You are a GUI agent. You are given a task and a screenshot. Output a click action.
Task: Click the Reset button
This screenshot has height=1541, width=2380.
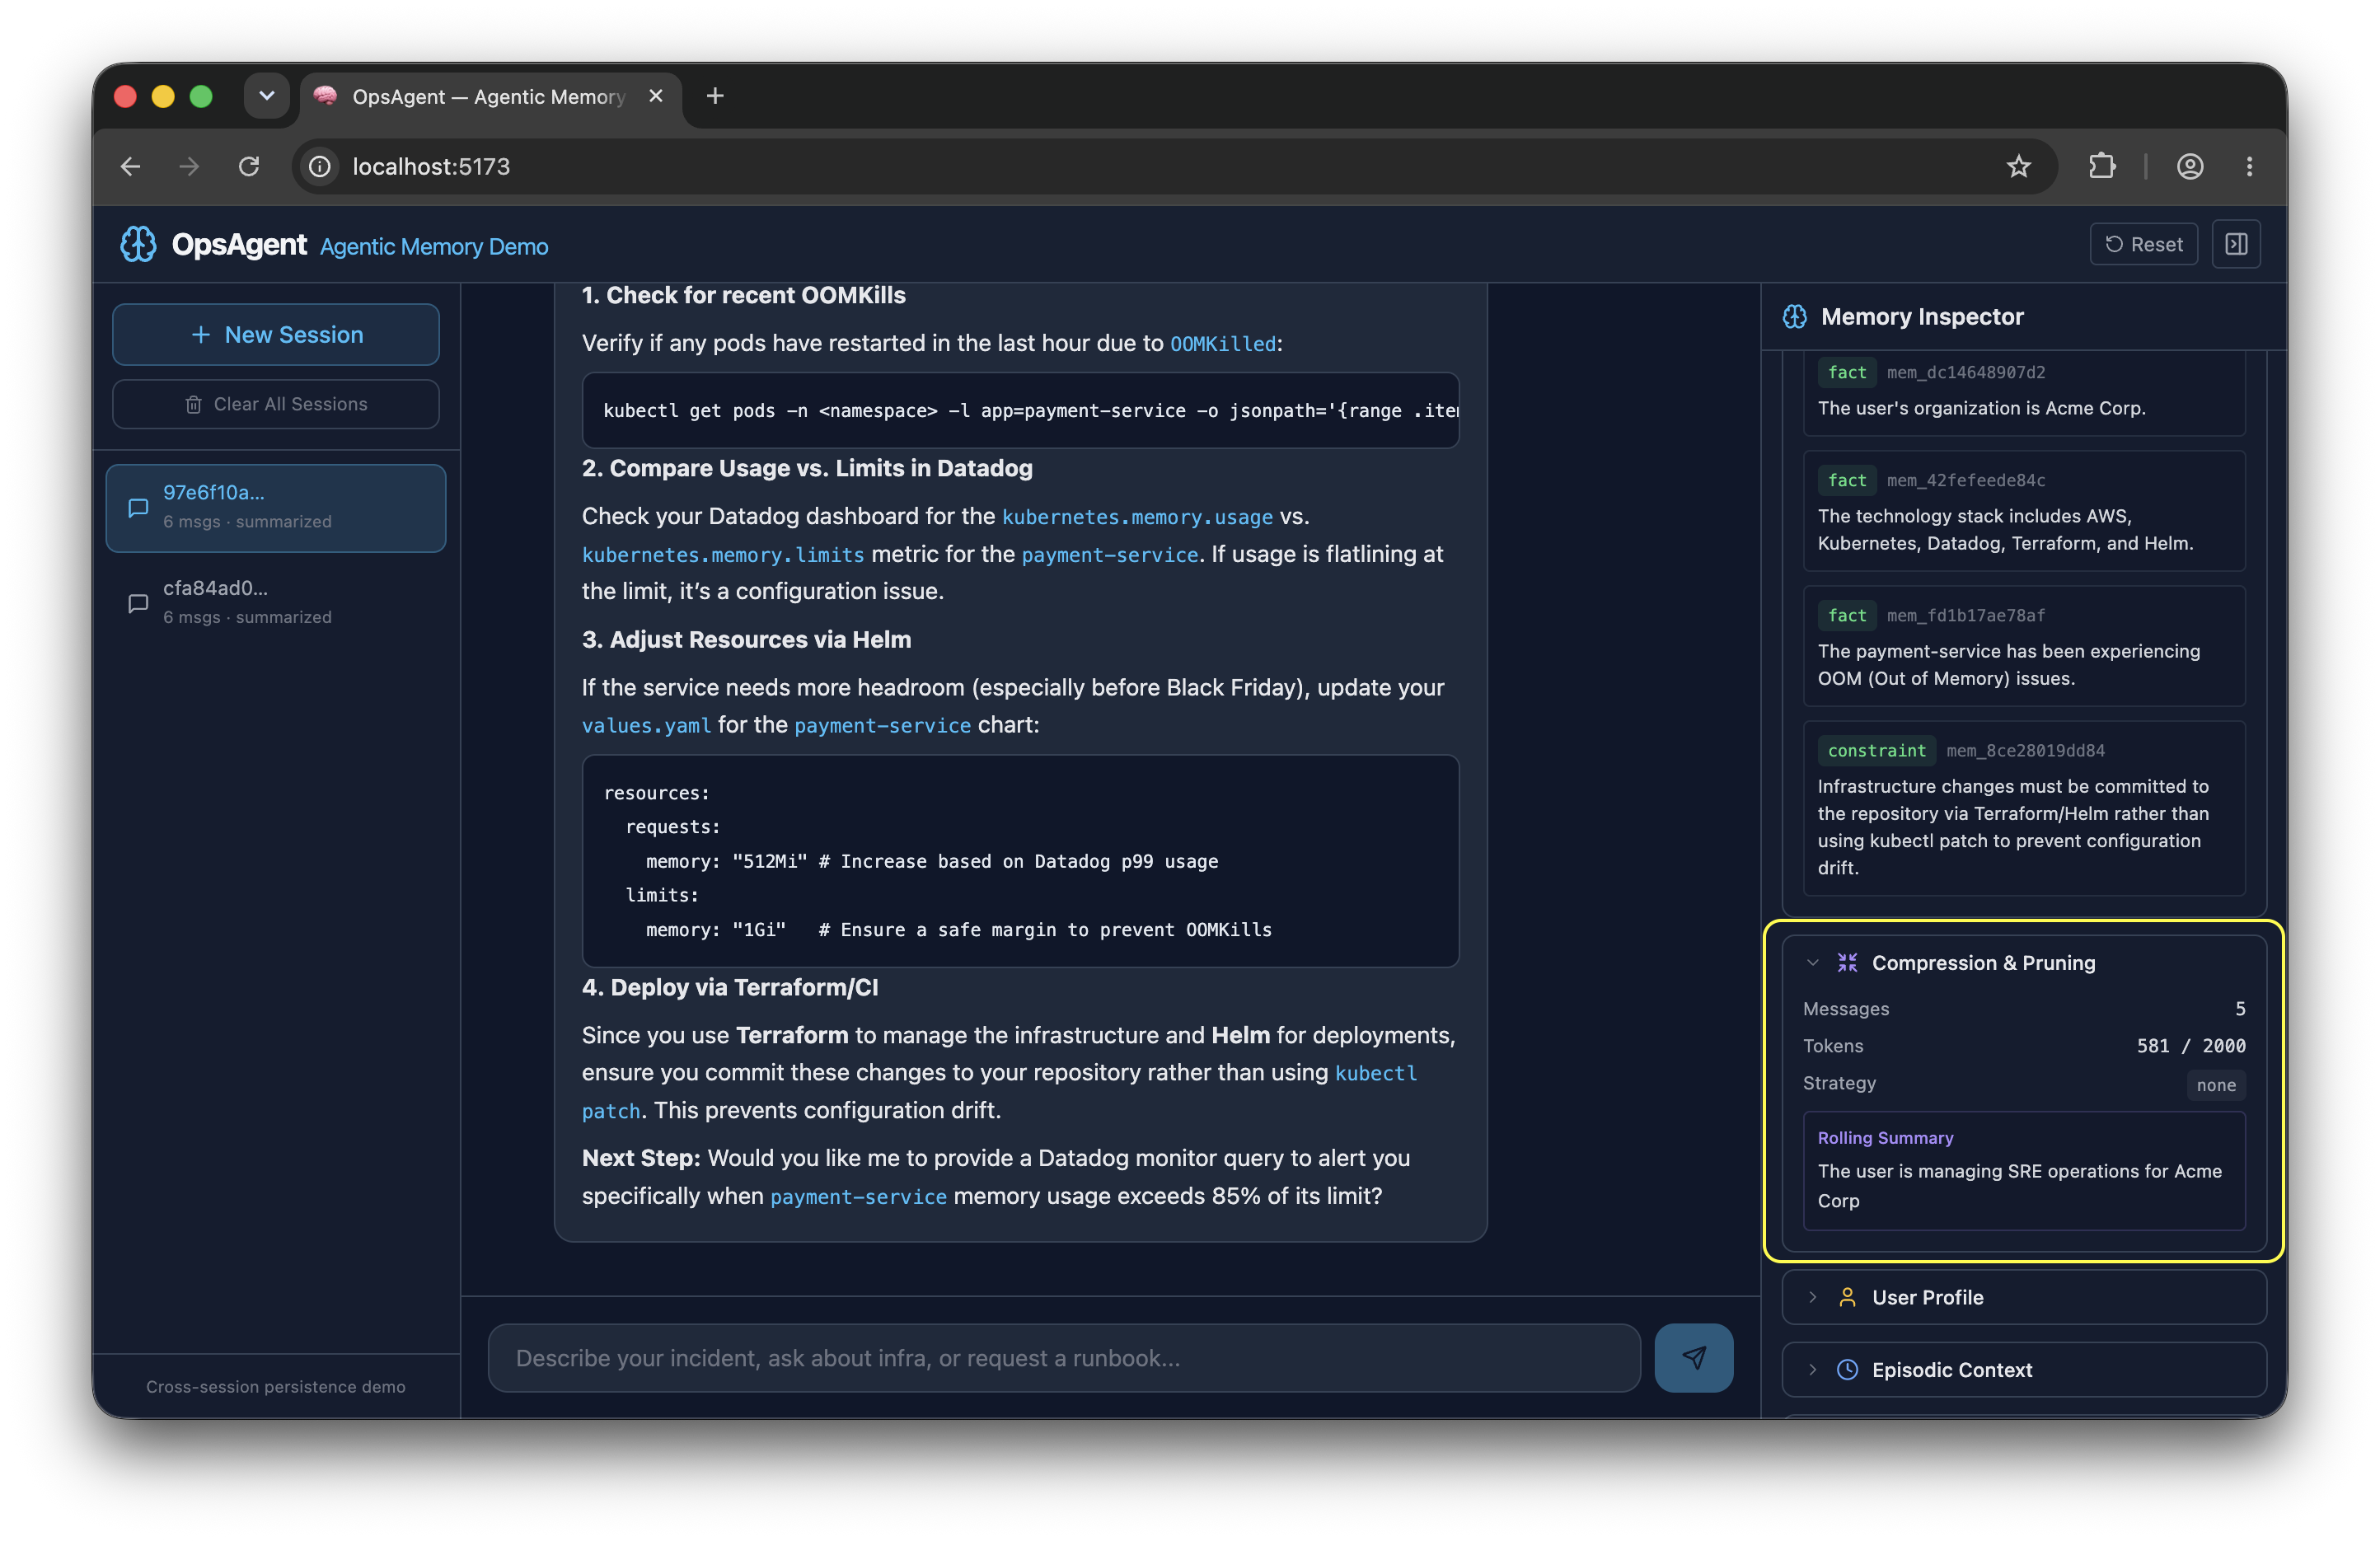click(x=2143, y=244)
